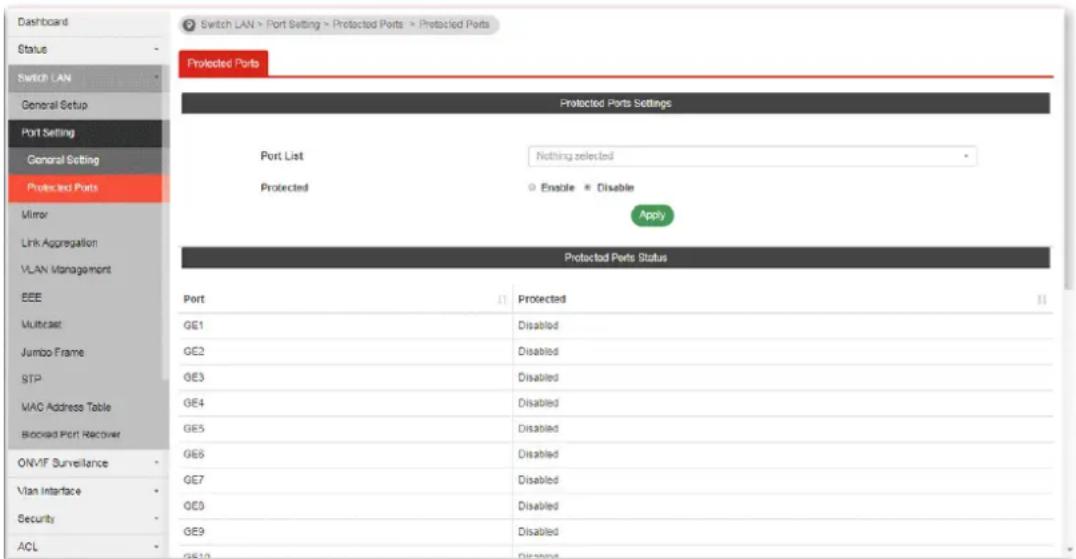This screenshot has height=559, width=1076.
Task: Select Port Setting in sidebar
Action: click(86, 133)
